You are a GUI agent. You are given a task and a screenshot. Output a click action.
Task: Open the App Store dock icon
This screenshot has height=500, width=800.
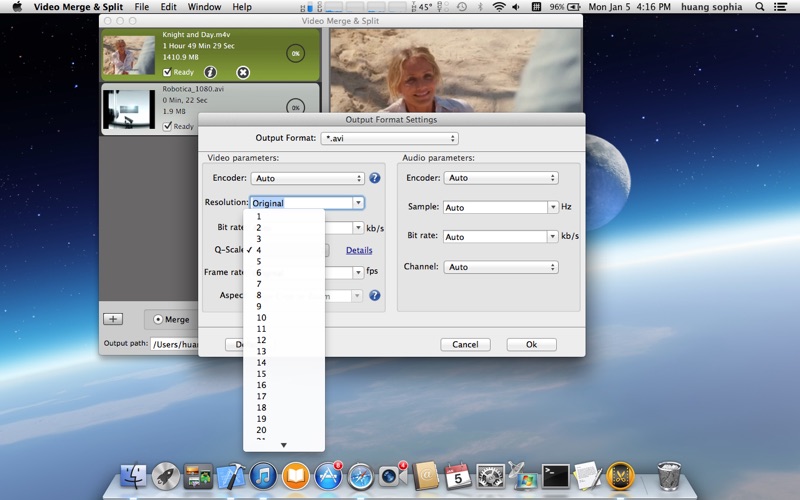(x=328, y=476)
